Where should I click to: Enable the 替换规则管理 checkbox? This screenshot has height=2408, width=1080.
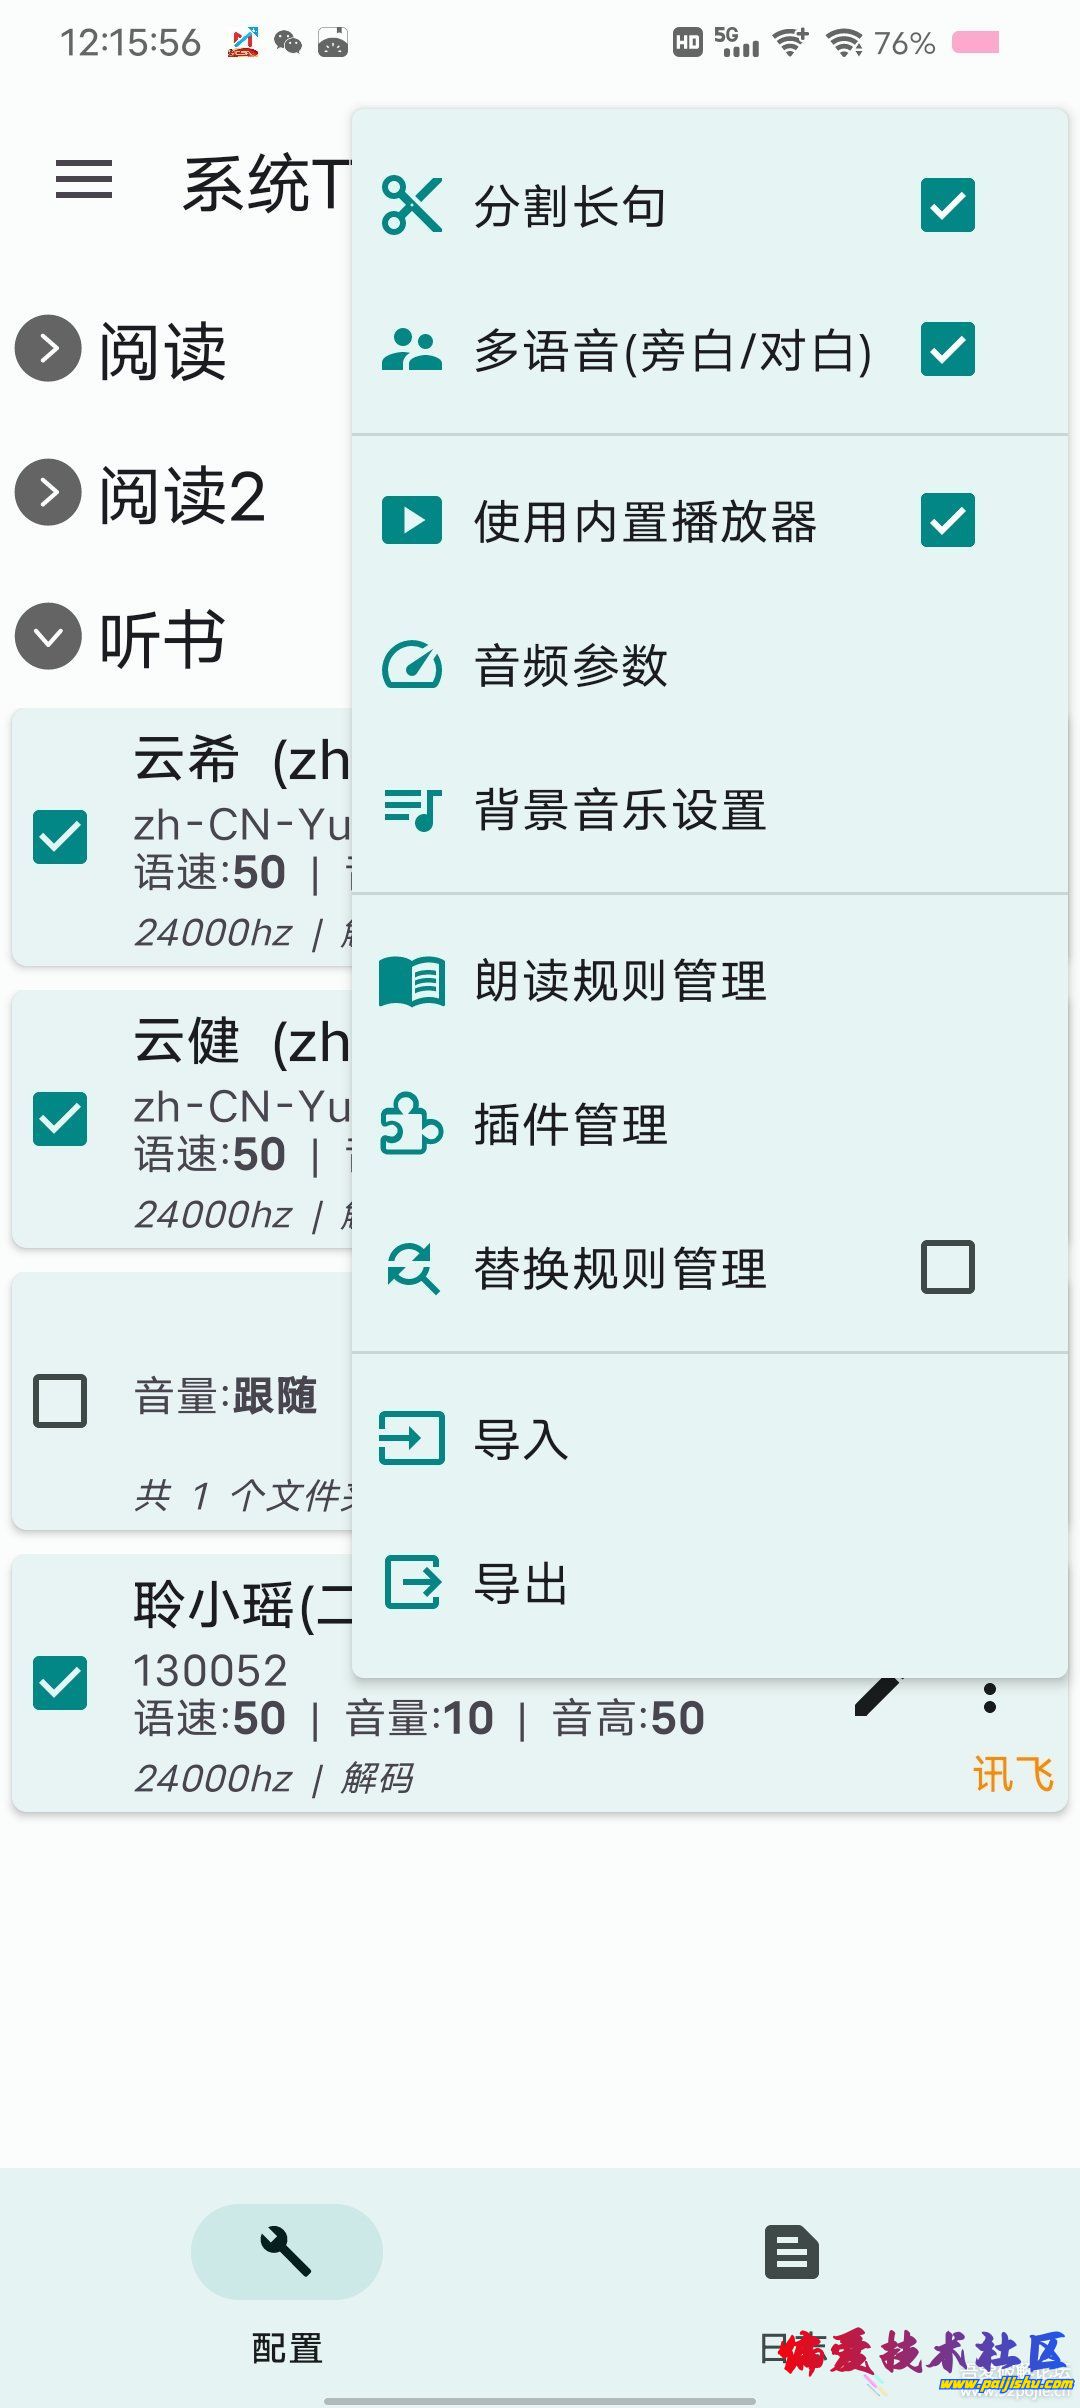pyautogui.click(x=947, y=1267)
